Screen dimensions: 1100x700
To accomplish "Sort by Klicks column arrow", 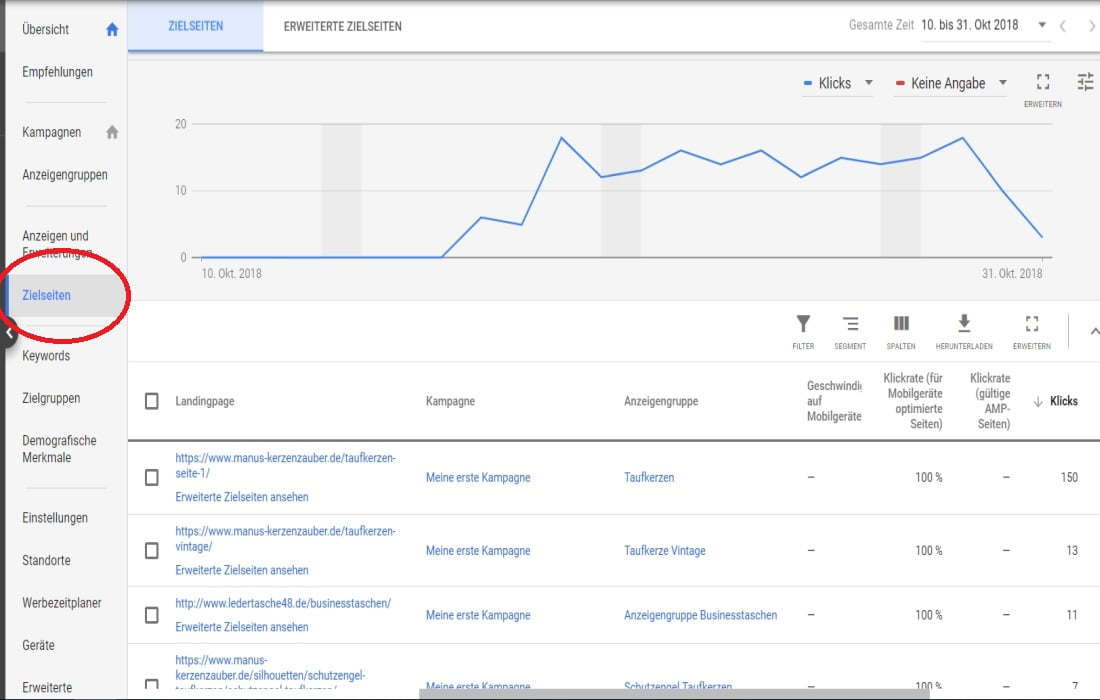I will click(1038, 401).
